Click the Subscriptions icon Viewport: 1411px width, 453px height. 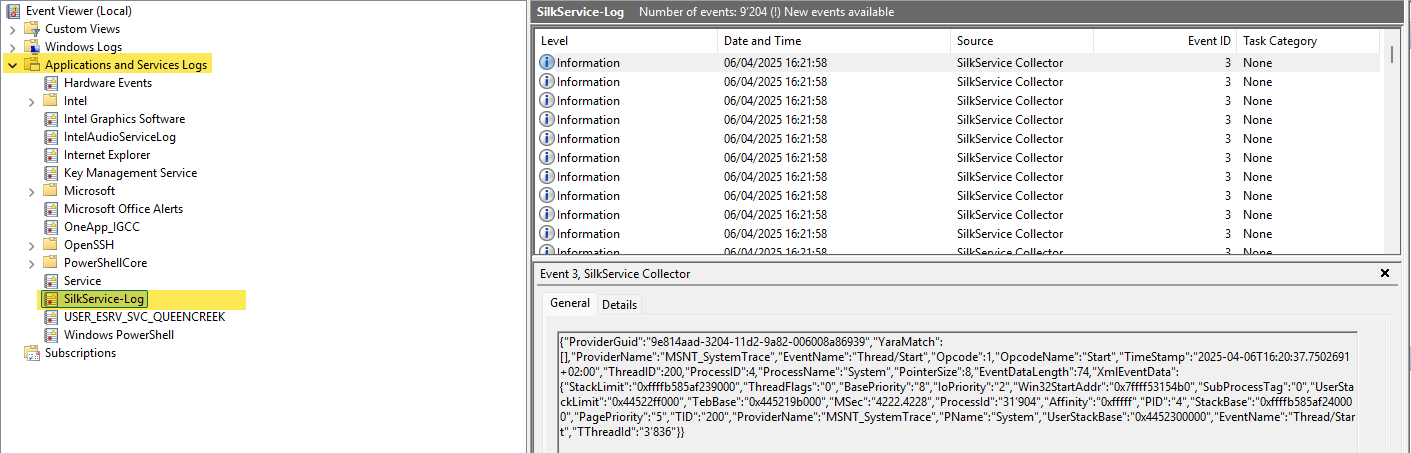[x=33, y=353]
